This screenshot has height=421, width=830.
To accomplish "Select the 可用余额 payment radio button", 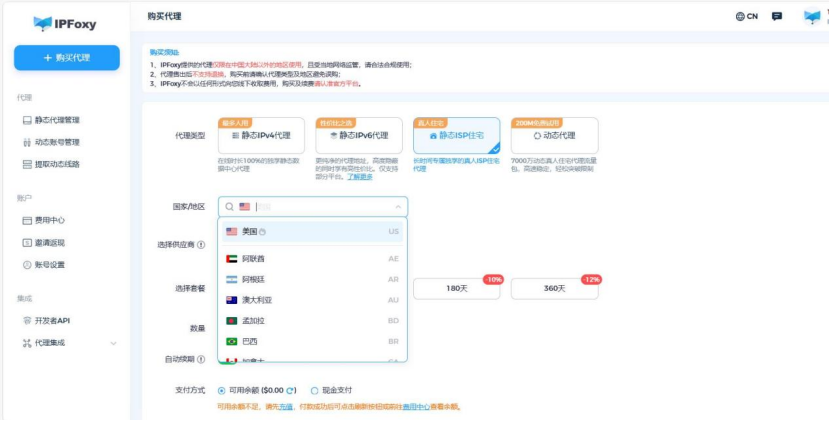I will click(222, 390).
